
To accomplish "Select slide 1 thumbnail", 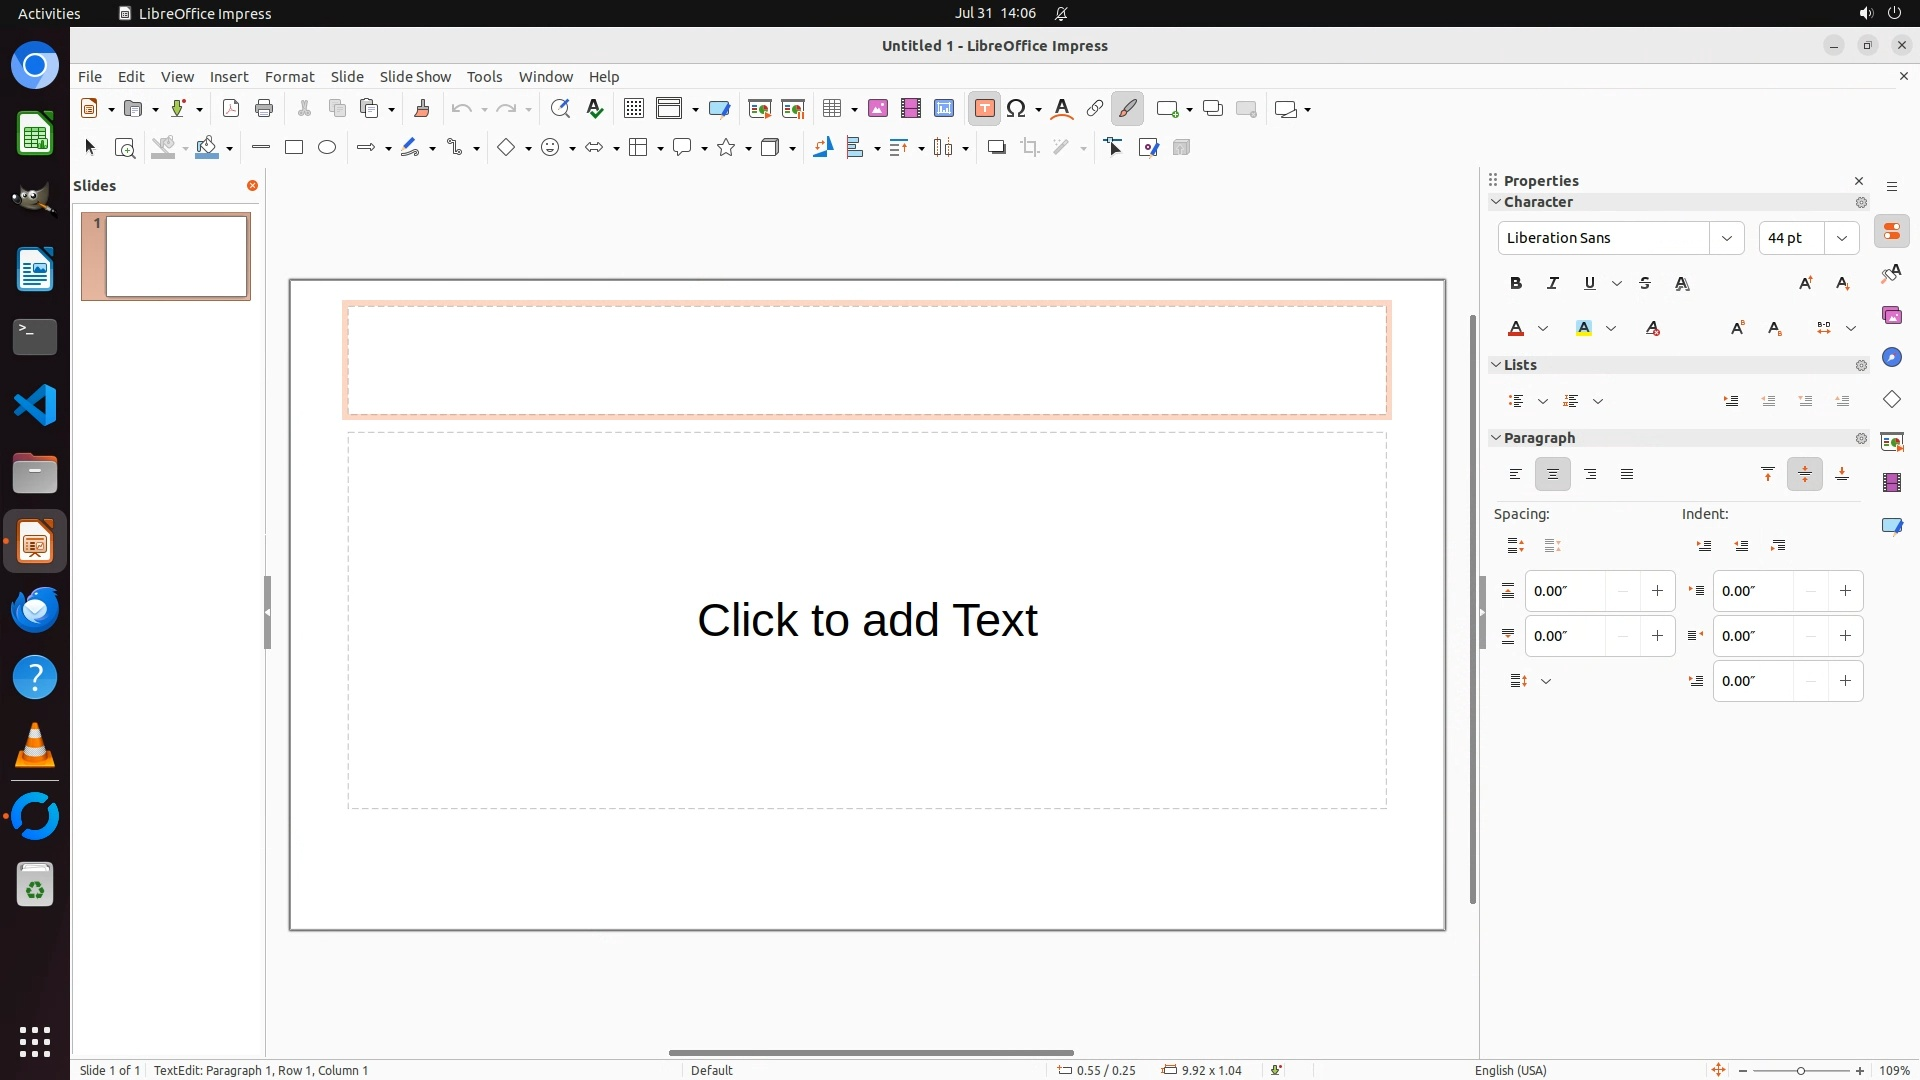I will point(177,256).
